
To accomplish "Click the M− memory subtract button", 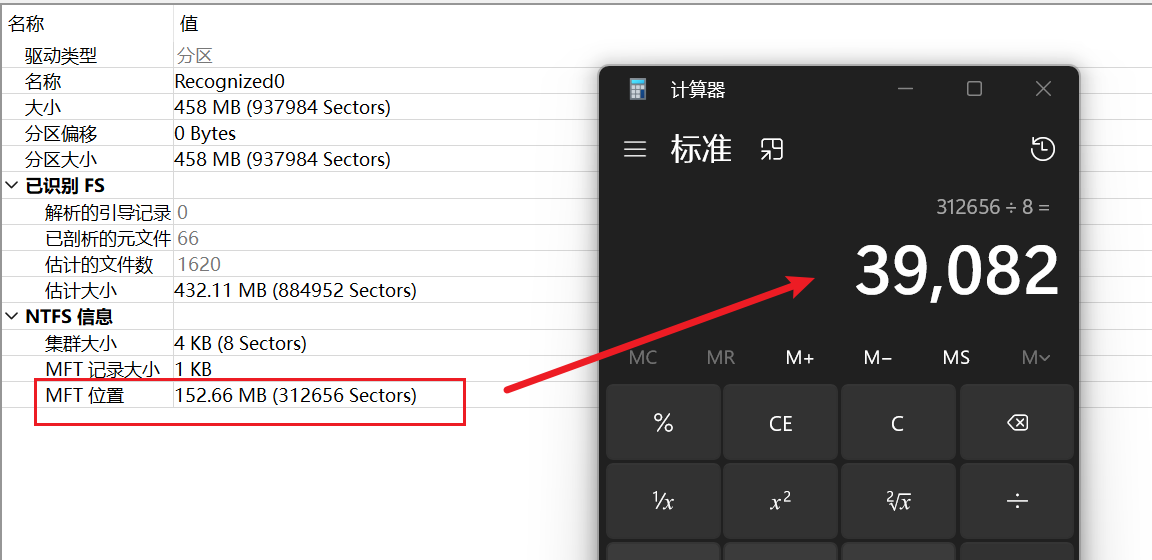I will (x=878, y=358).
